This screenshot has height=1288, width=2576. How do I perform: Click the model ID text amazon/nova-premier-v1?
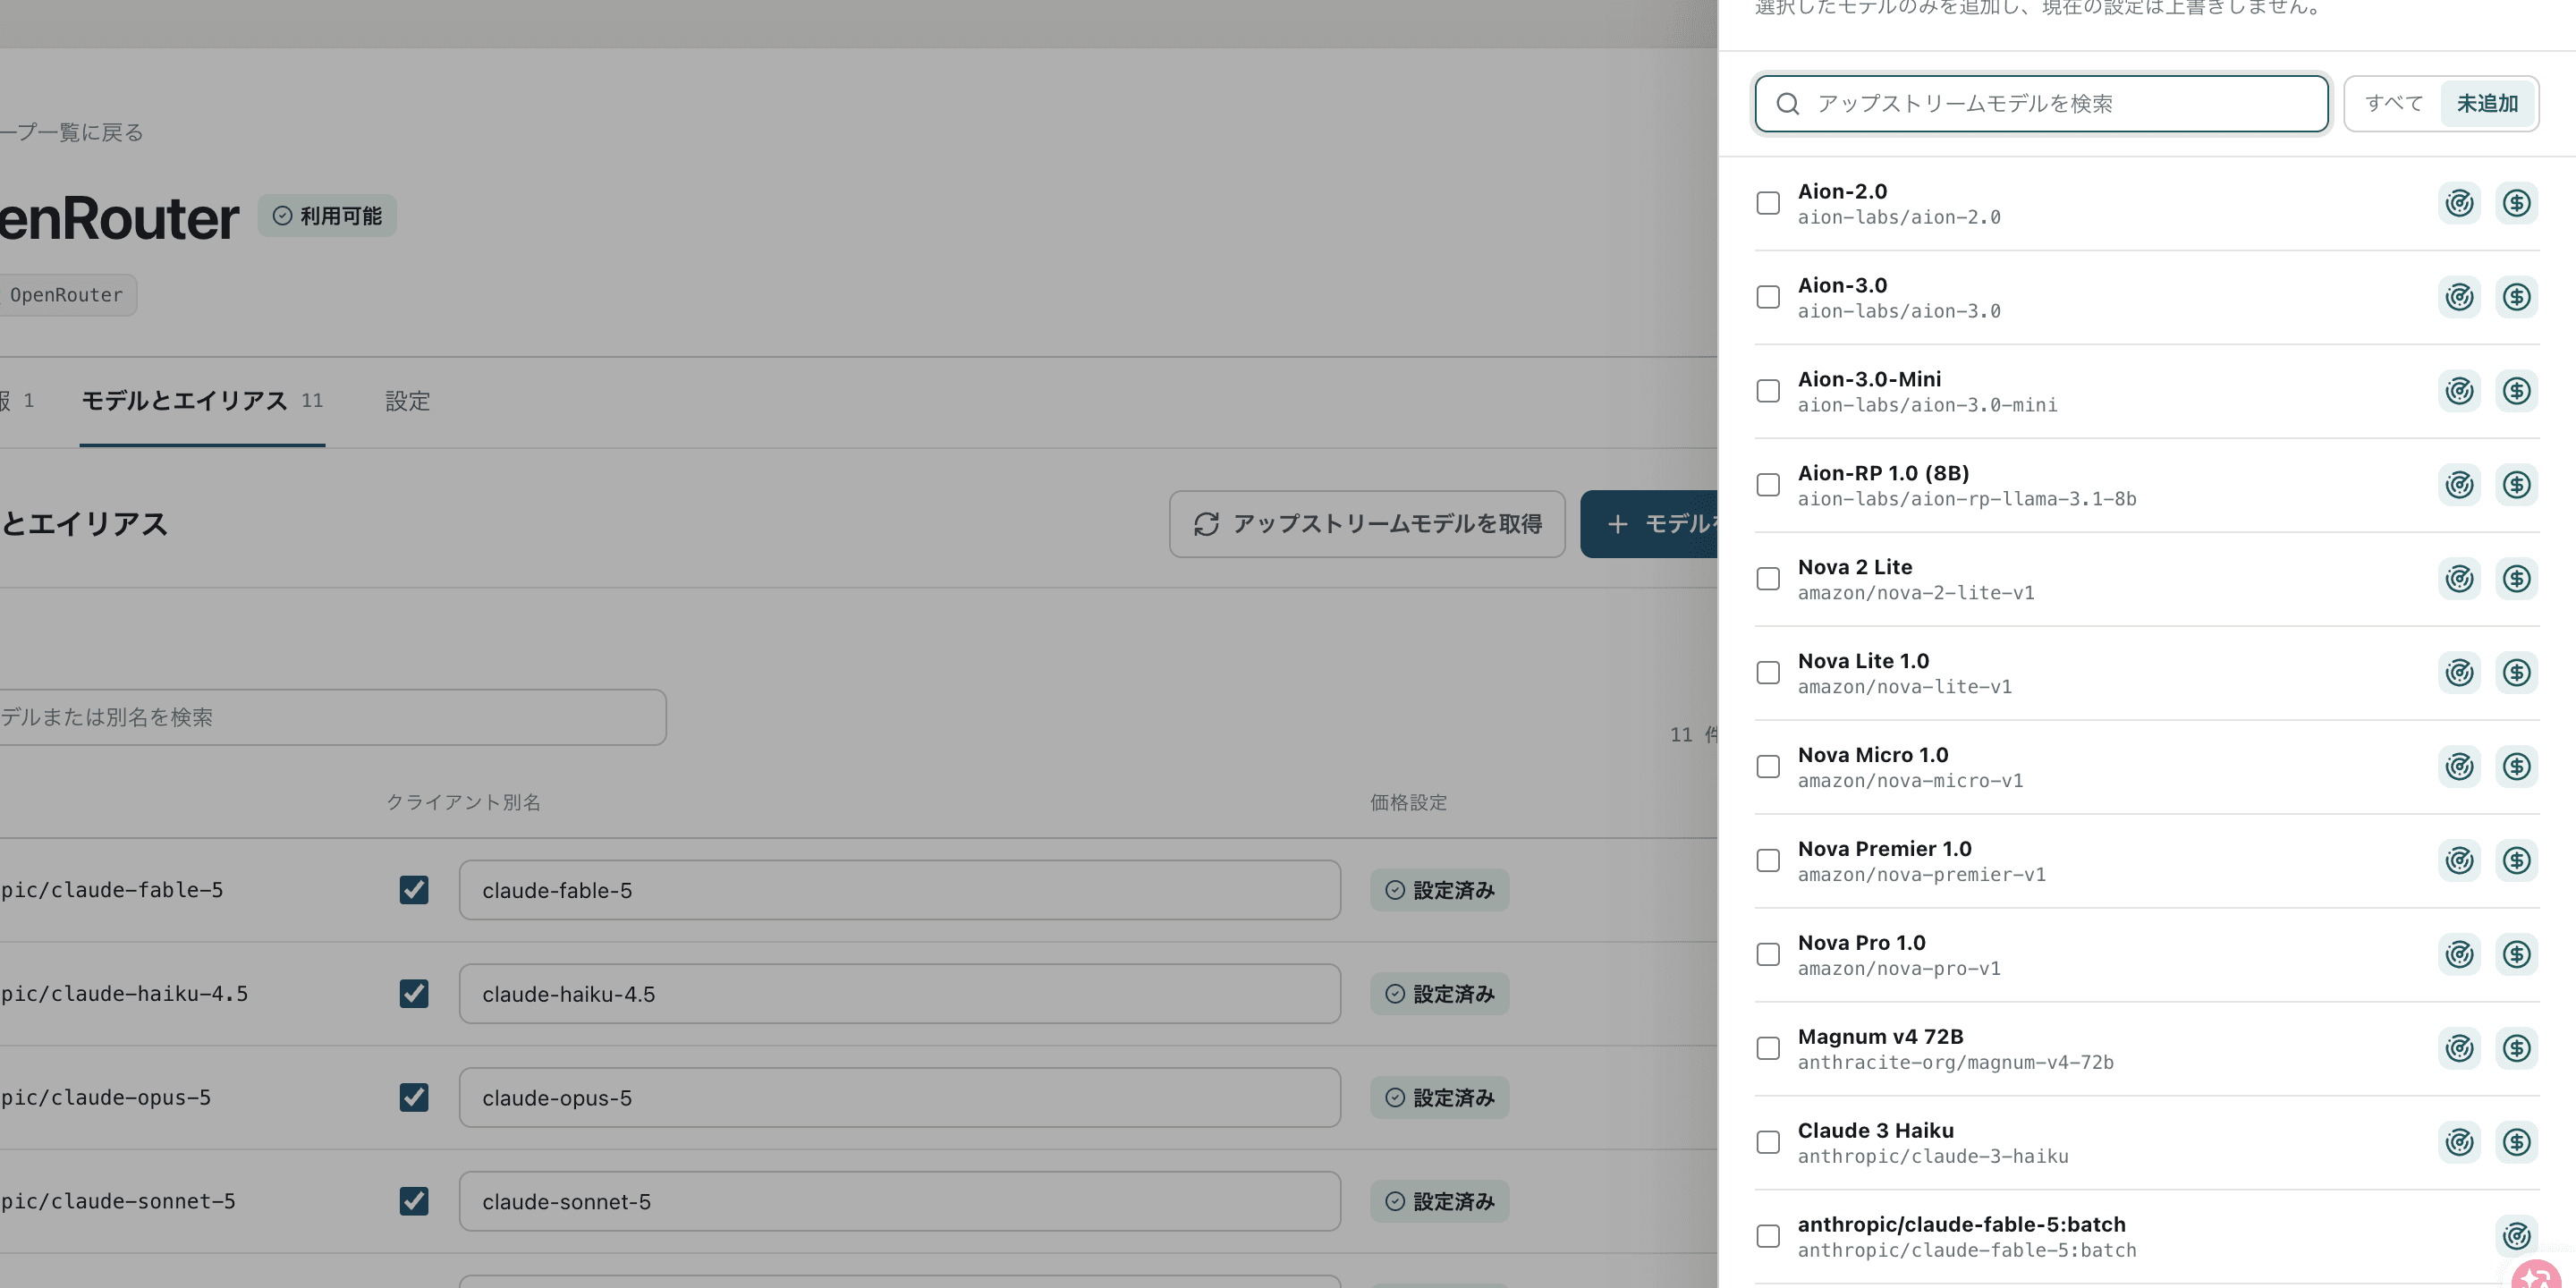click(x=1921, y=875)
